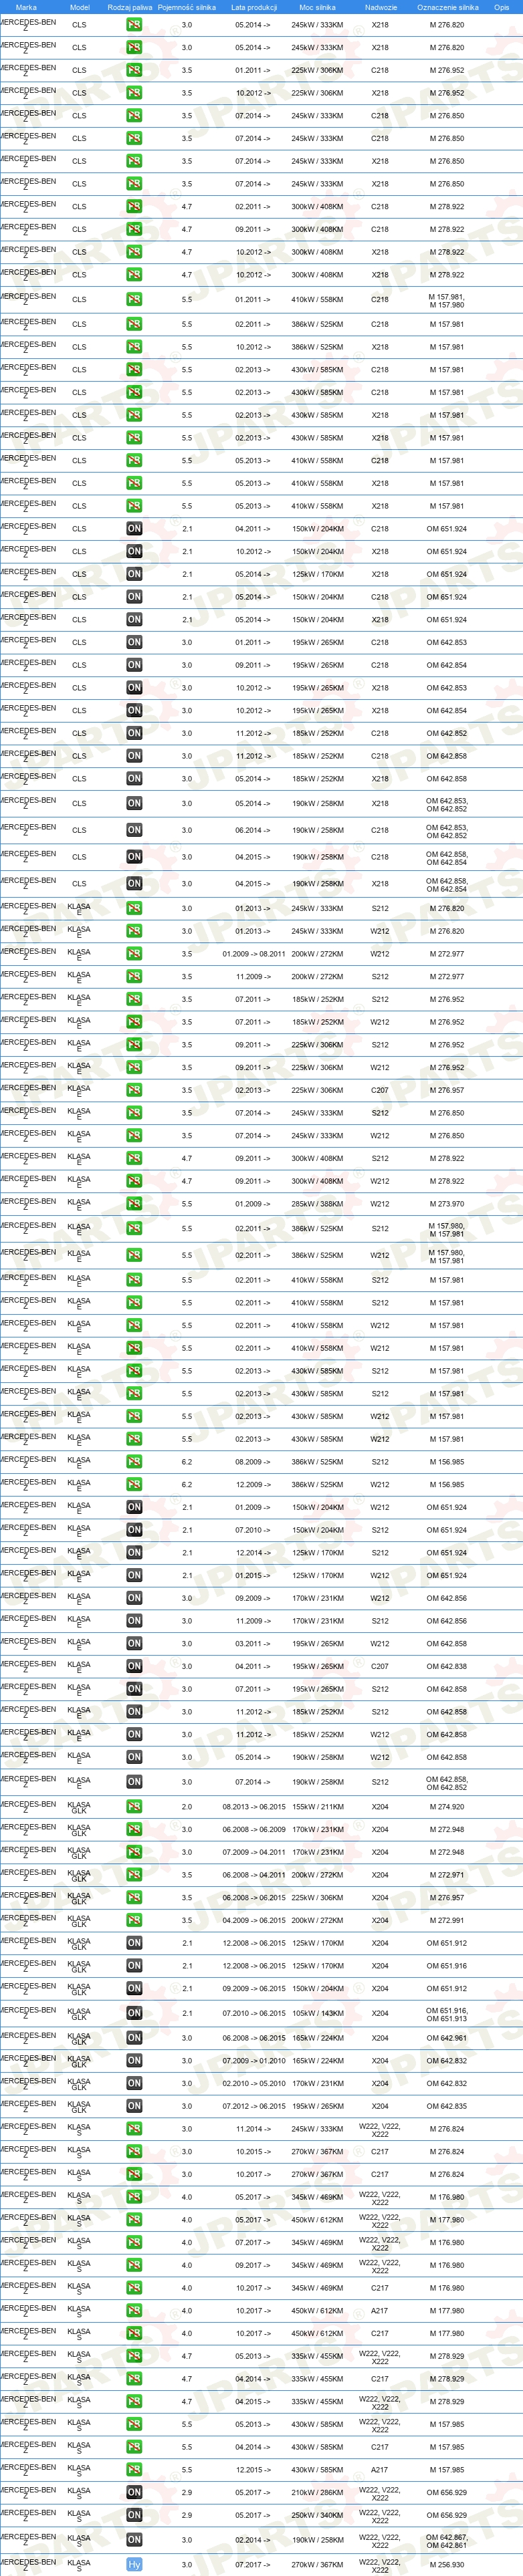Viewport: 523px width, 2576px height.
Task: Click the 'Pojemność silnika' column header
Action: coord(187,7)
